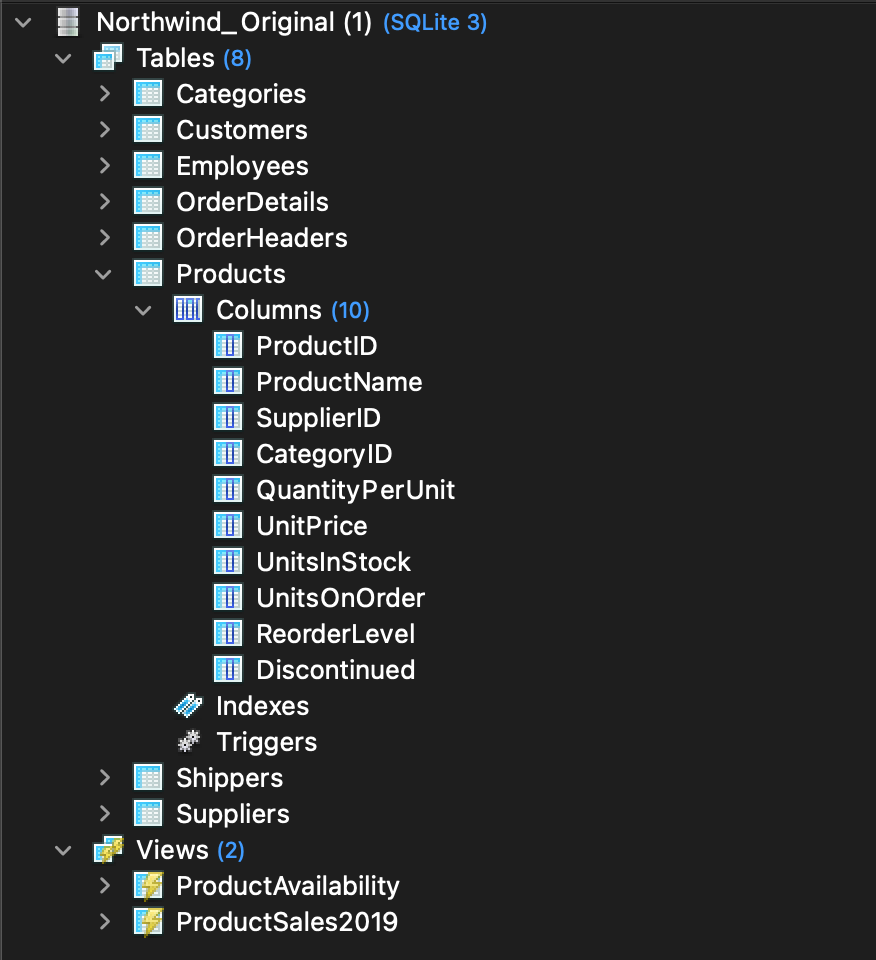The image size is (876, 960).
Task: Click the SQLite 3 label
Action: click(x=434, y=21)
